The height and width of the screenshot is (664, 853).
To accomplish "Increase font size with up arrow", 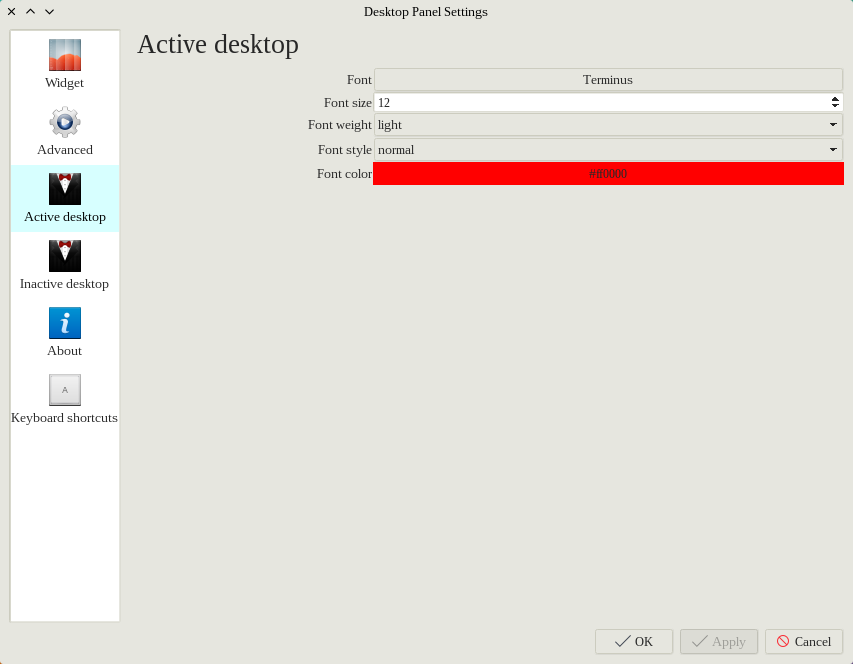I will click(x=835, y=99).
